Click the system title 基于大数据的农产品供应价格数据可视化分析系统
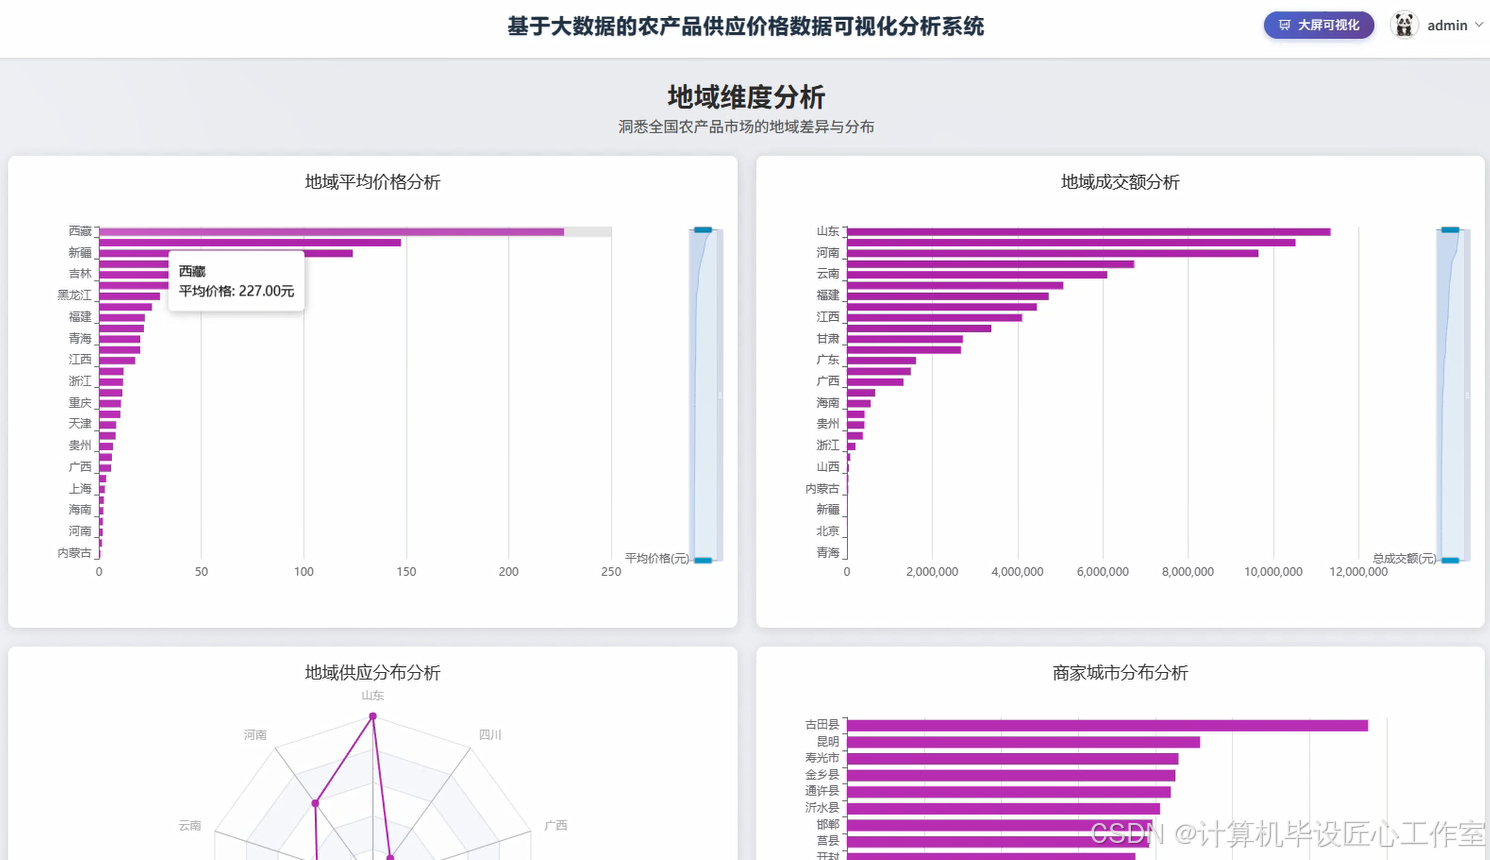The width and height of the screenshot is (1490, 860). pyautogui.click(x=746, y=27)
